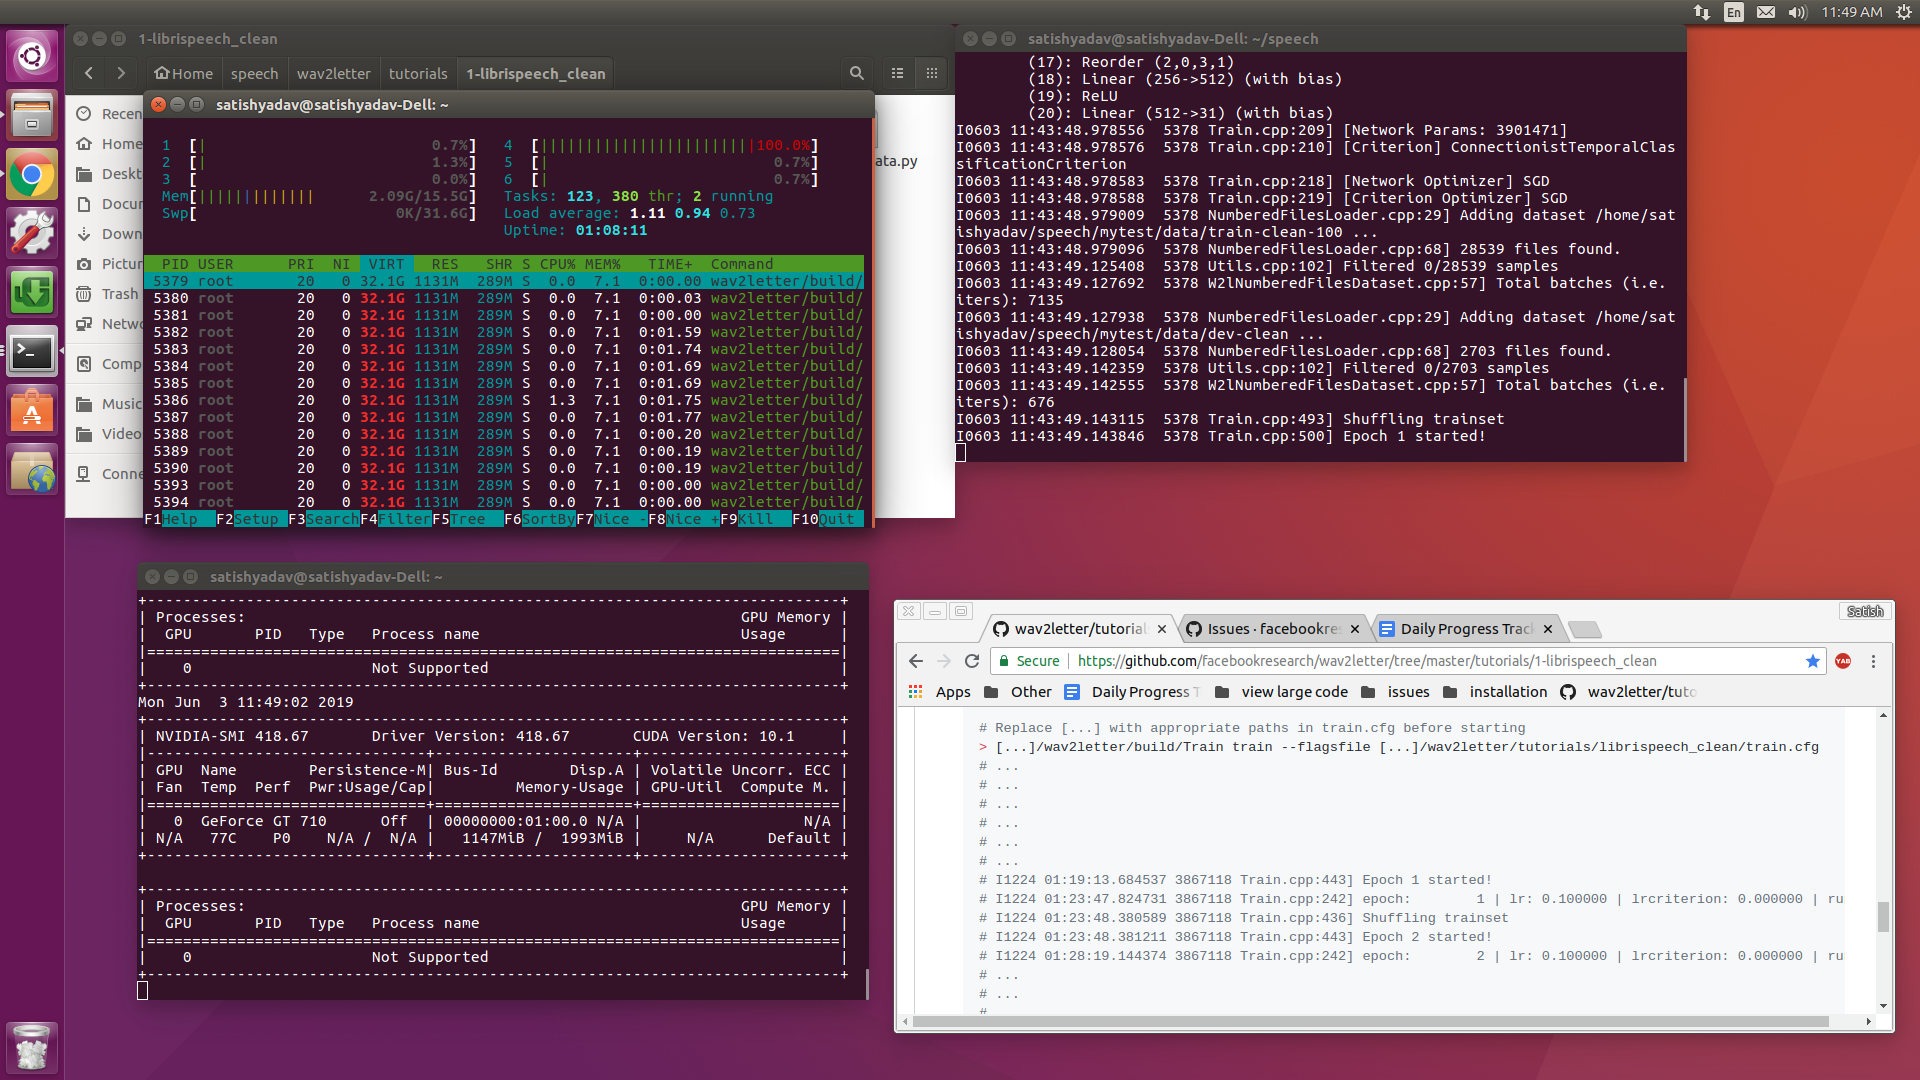Switch Nautilus to grid view
Screen dimensions: 1920x1080
pos(931,73)
